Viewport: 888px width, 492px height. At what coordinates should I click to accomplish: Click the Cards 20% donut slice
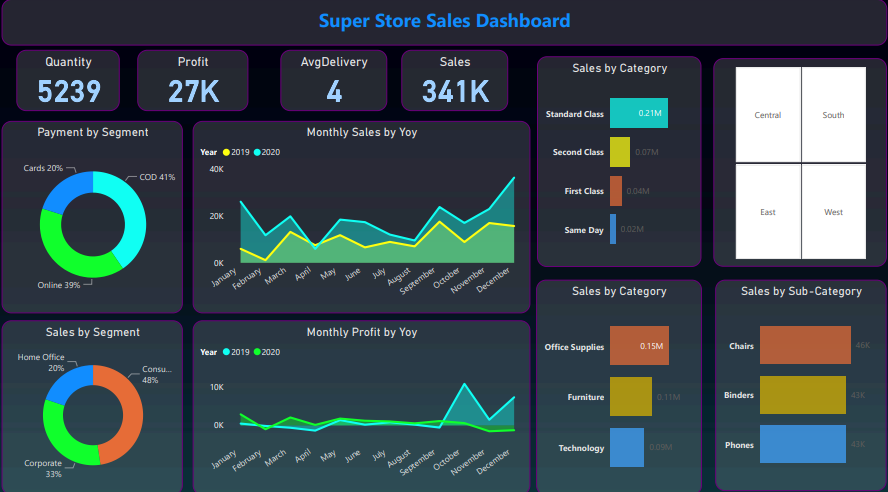coord(67,190)
